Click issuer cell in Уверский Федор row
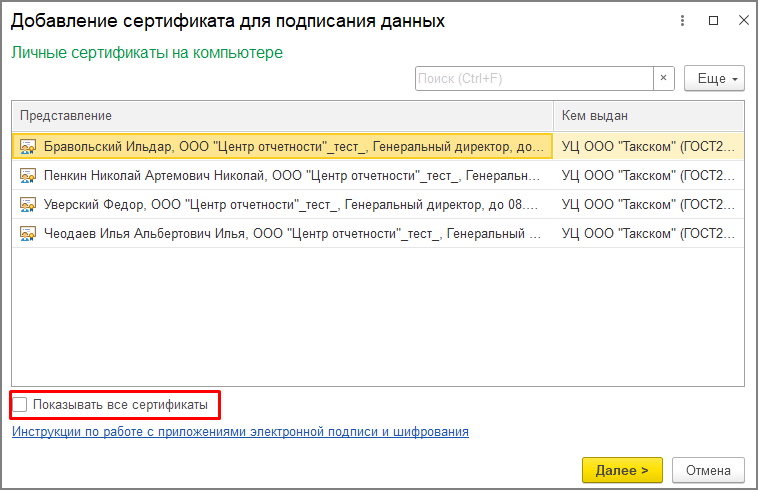Screen dimensions: 758x490 pos(649,204)
